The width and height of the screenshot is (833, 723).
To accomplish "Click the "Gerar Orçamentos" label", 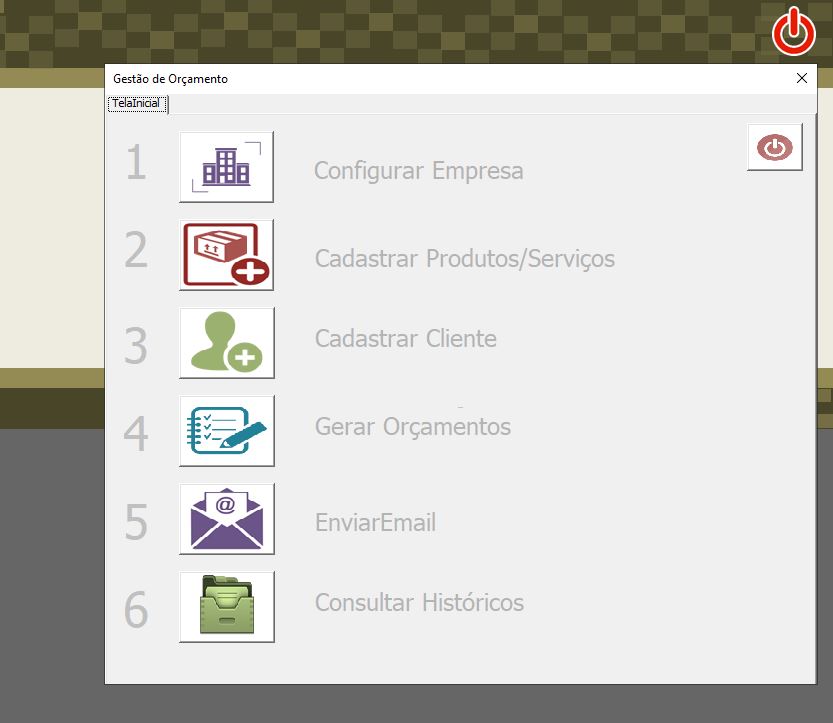I will 413,427.
